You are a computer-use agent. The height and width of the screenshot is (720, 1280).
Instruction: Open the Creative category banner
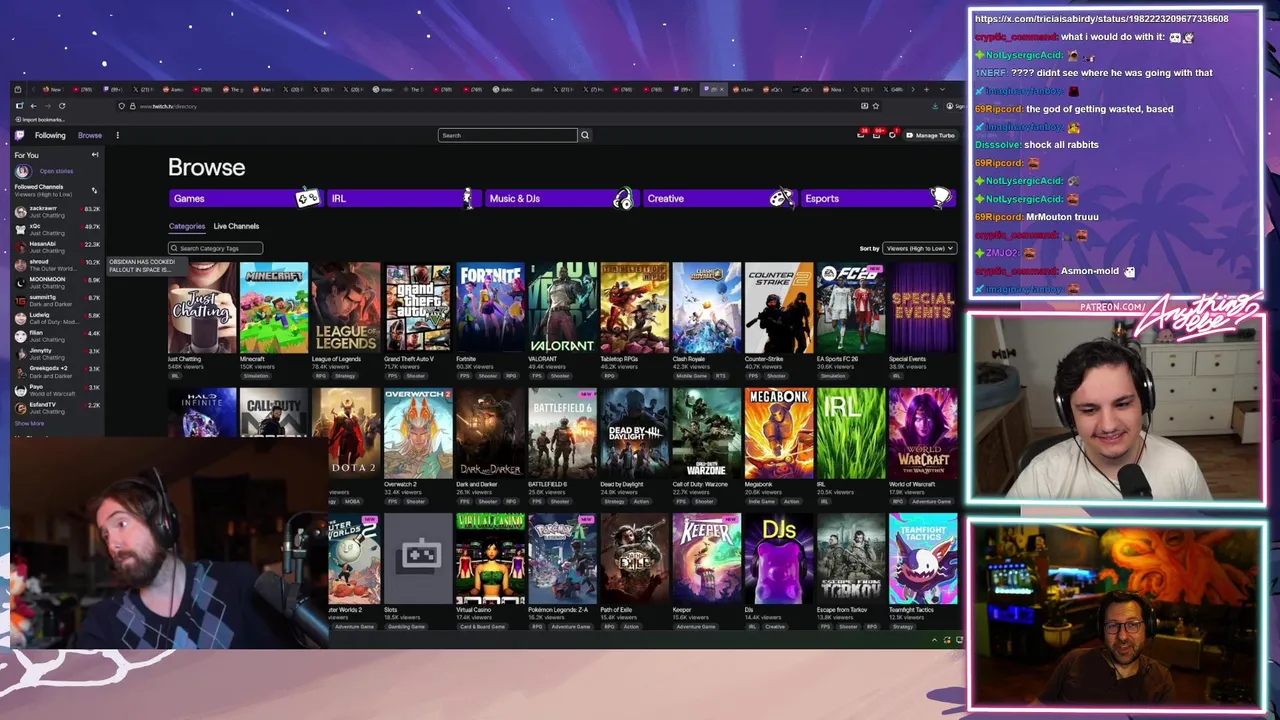[x=718, y=198]
